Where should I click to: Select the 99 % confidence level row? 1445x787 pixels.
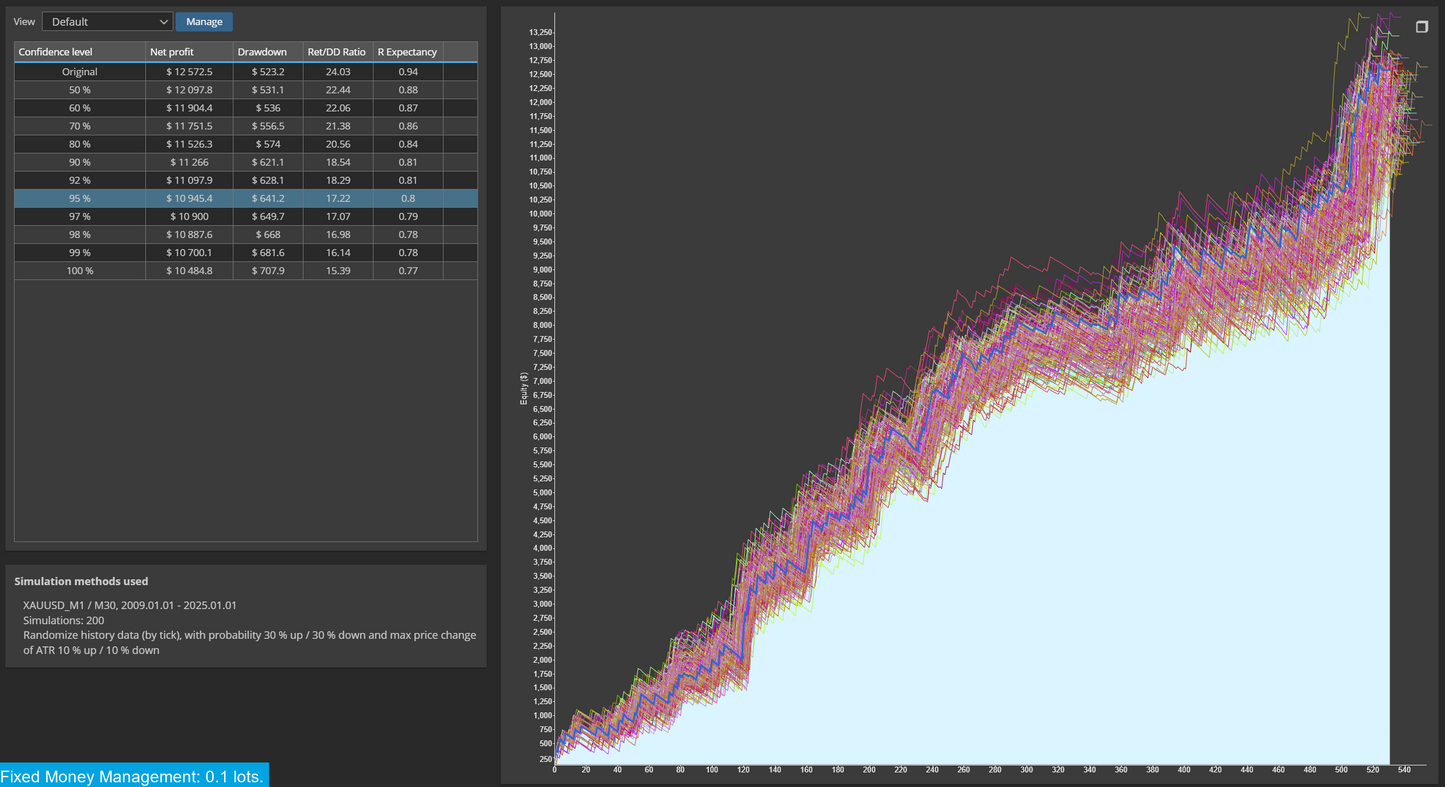246,252
